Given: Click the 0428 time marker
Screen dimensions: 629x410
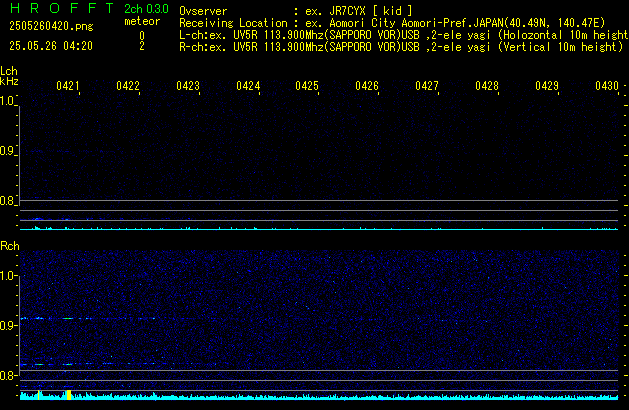Looking at the screenshot, I should (487, 86).
